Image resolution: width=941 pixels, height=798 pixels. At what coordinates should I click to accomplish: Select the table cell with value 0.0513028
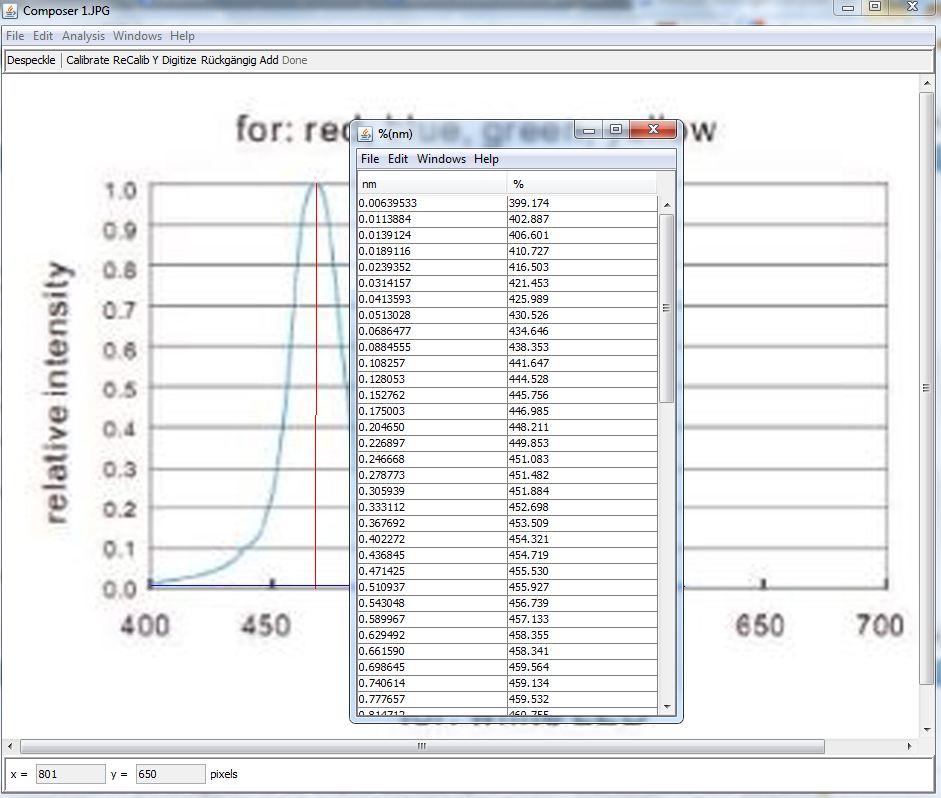431,315
